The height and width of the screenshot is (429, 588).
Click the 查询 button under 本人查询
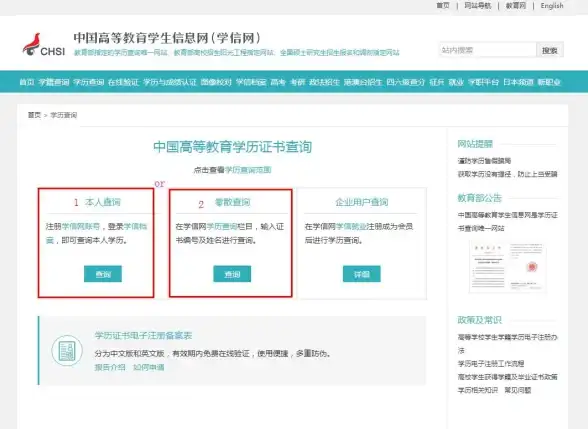point(103,274)
